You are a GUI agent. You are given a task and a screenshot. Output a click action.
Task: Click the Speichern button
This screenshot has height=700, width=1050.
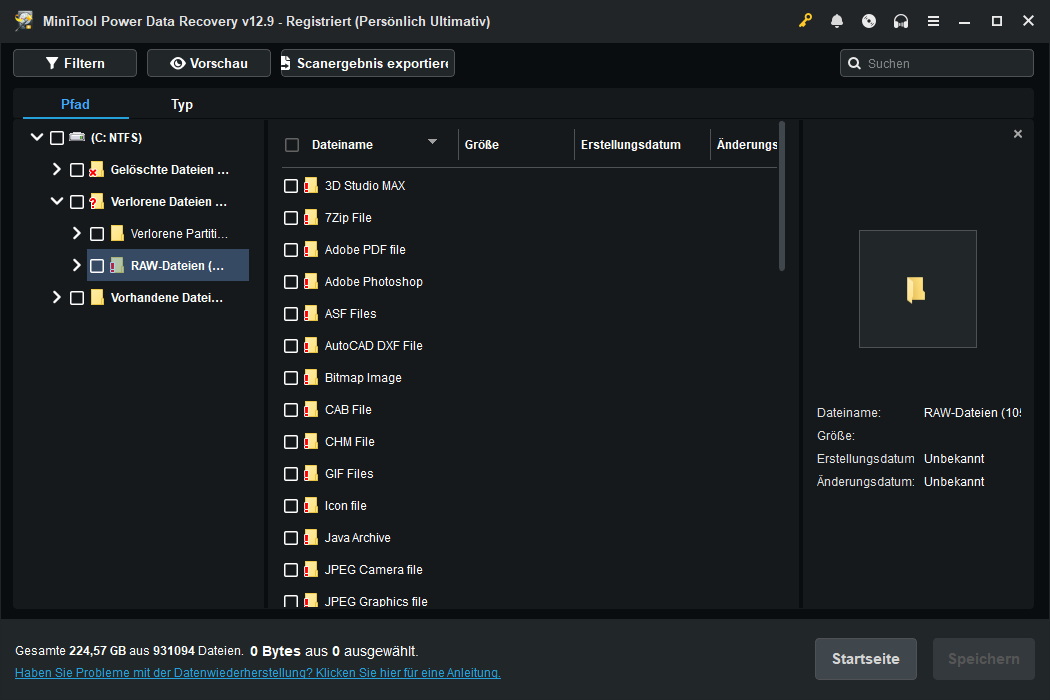984,659
